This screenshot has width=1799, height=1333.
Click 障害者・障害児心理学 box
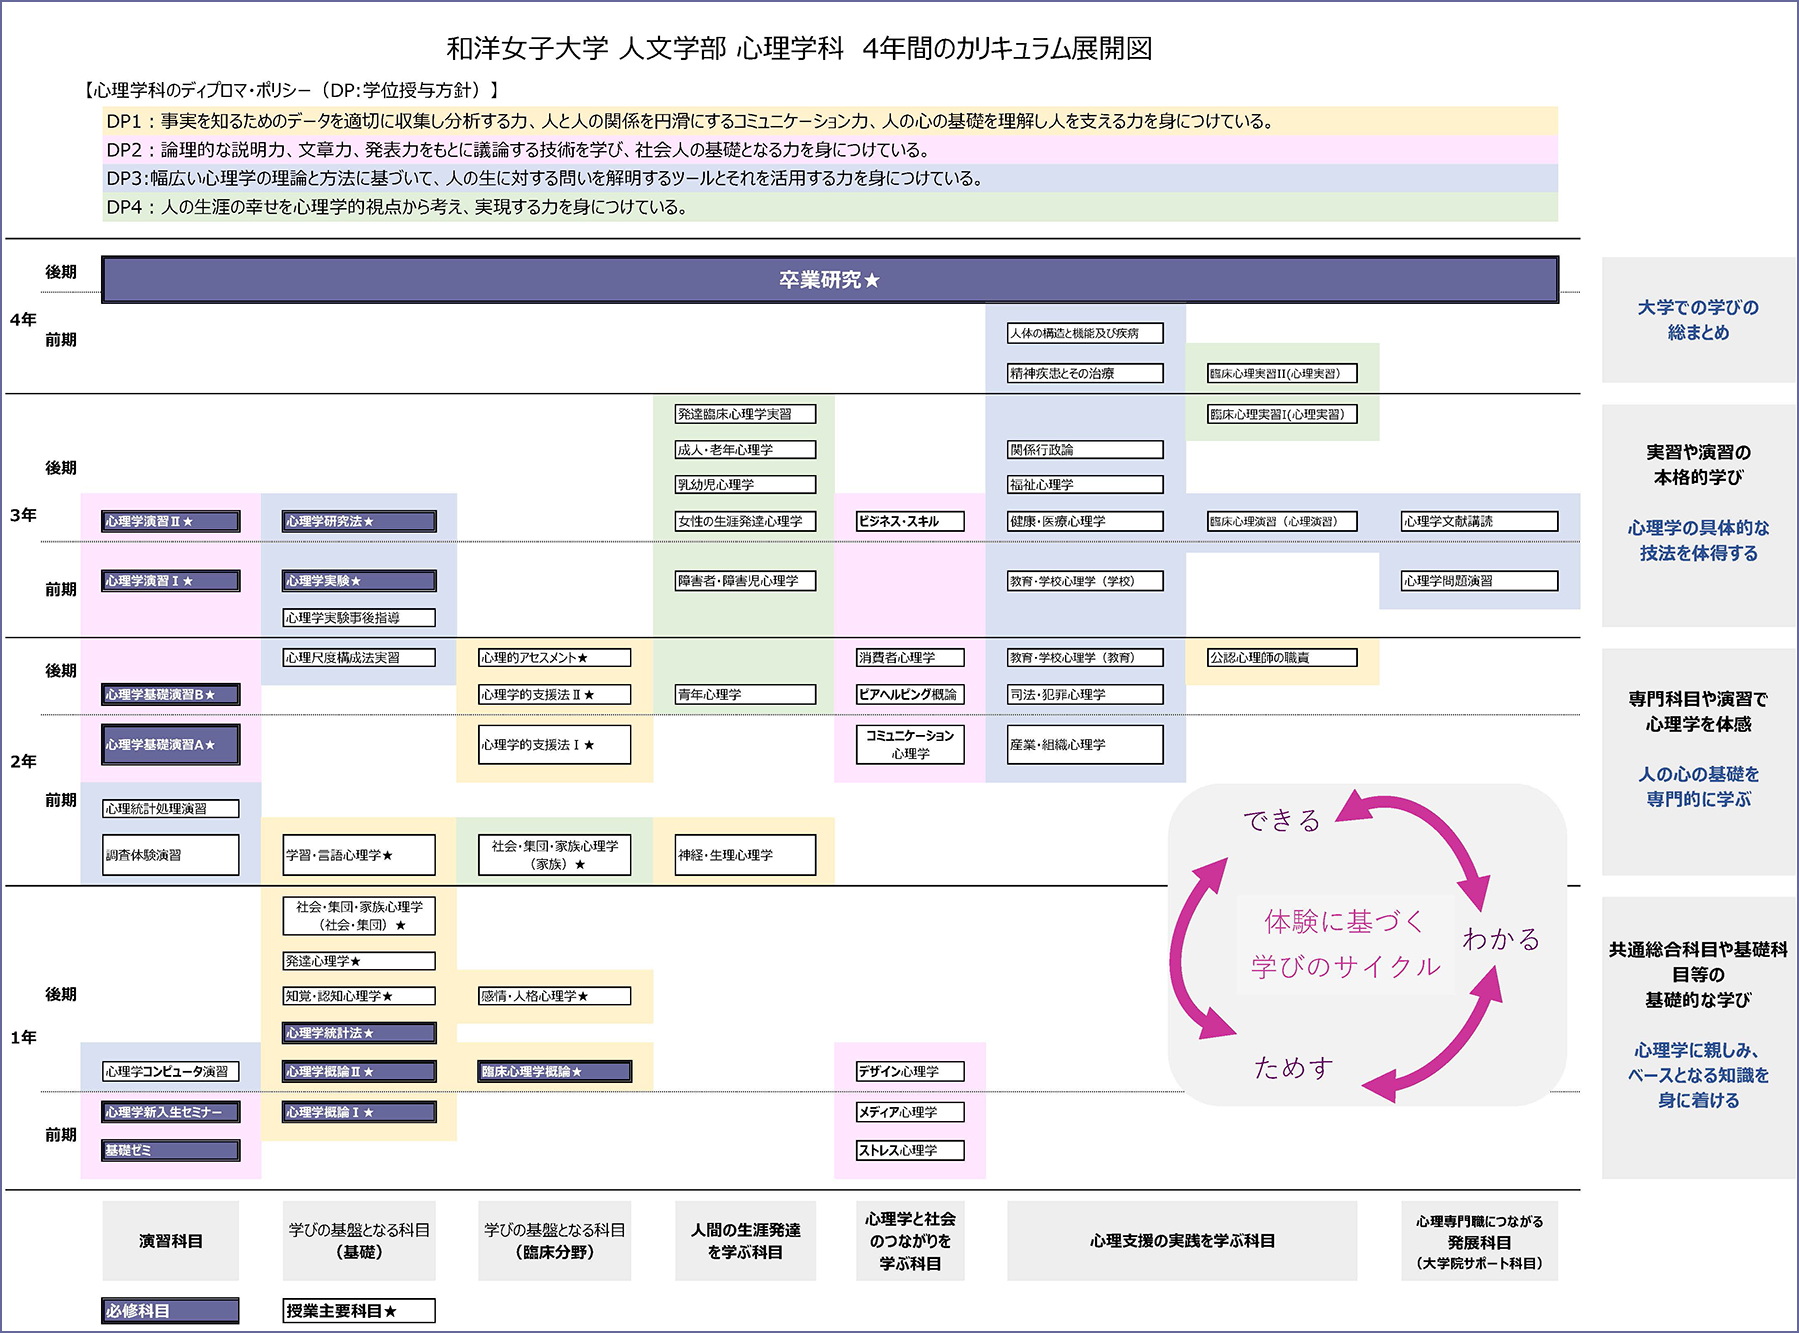click(x=745, y=581)
